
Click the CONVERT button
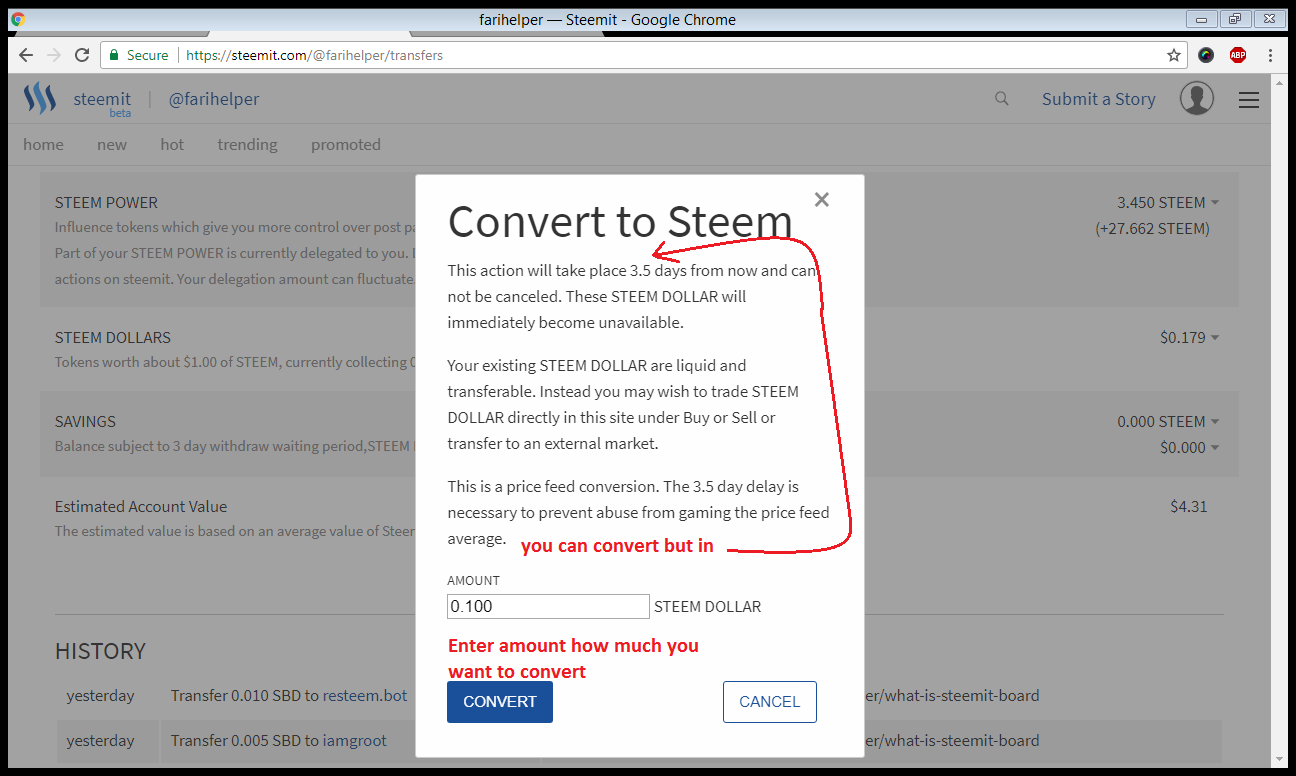pyautogui.click(x=500, y=701)
